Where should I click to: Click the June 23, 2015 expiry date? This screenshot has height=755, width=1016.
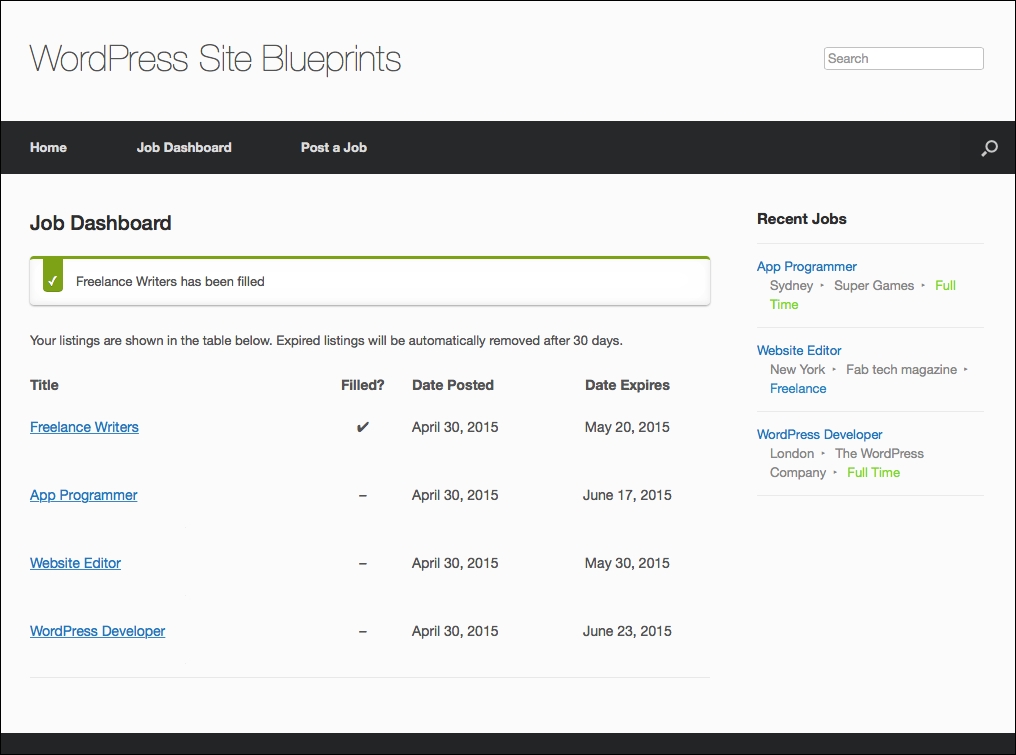pos(627,631)
